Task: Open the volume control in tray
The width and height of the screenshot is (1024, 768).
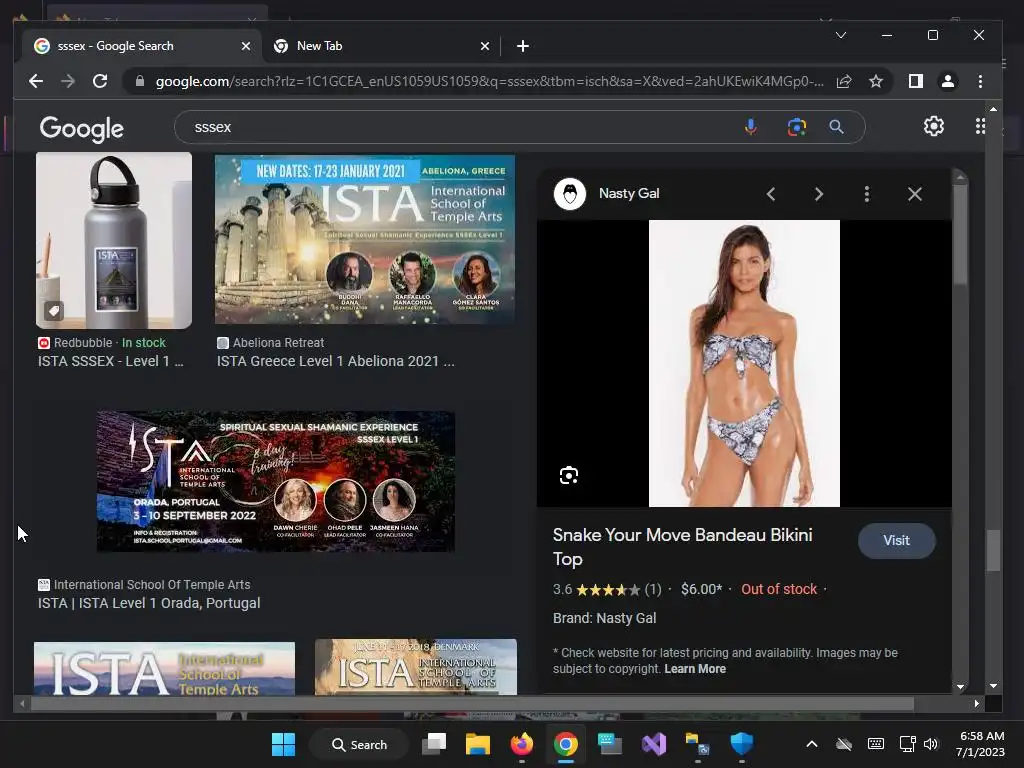Action: pyautogui.click(x=931, y=744)
